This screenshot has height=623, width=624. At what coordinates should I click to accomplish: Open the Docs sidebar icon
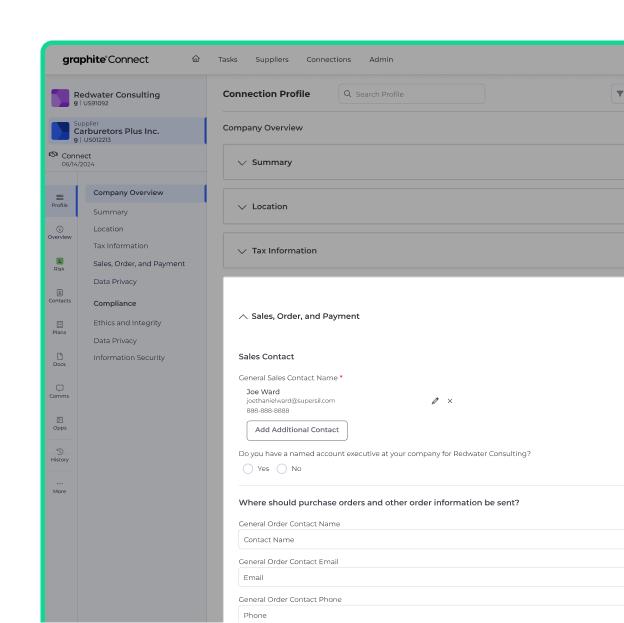click(x=60, y=359)
